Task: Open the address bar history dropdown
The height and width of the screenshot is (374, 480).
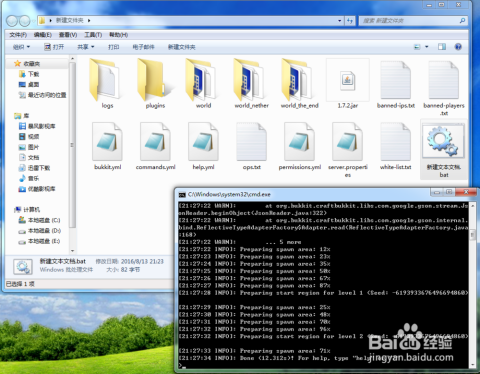Action: [x=340, y=21]
